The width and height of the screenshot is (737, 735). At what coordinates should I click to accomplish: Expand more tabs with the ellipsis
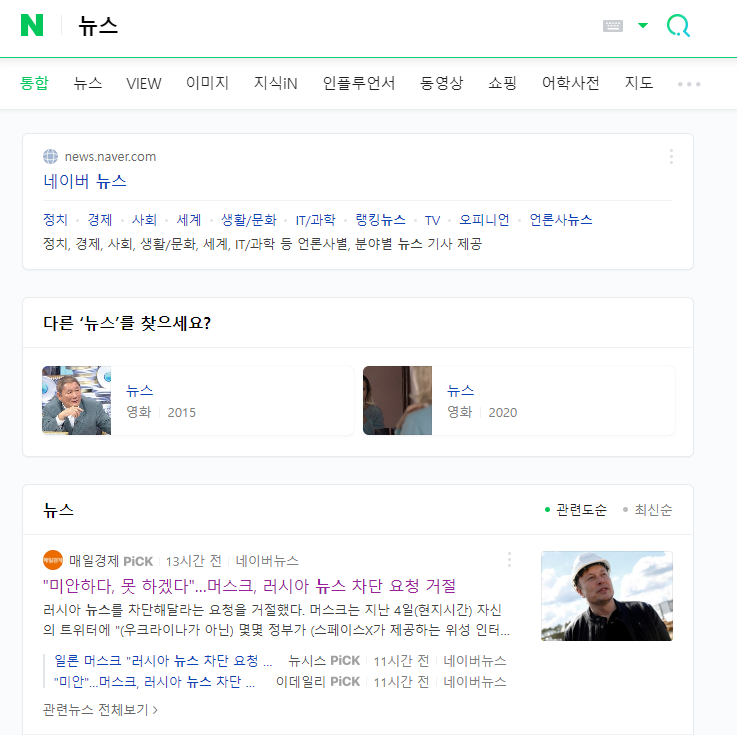coord(689,84)
